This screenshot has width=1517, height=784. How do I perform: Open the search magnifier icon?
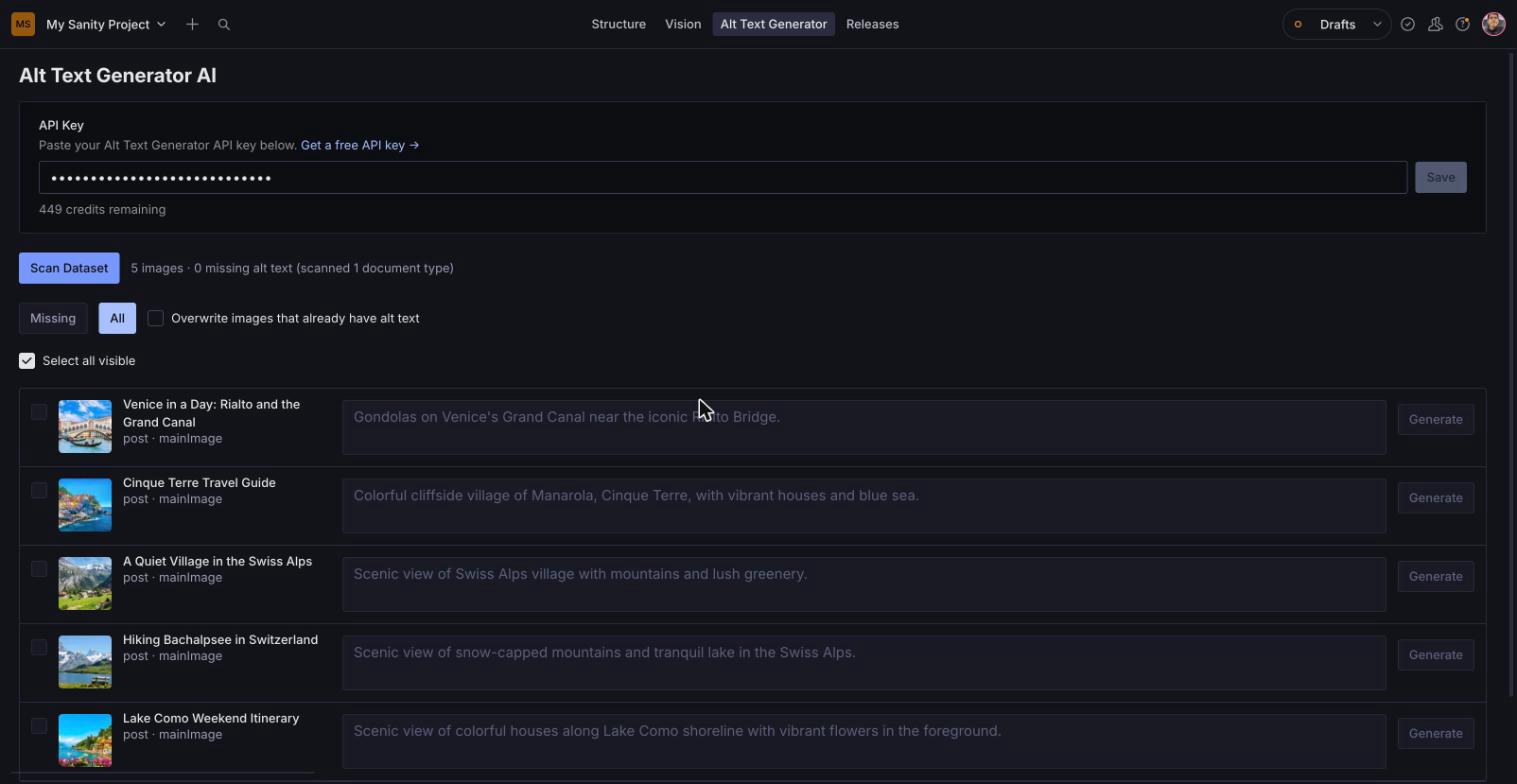tap(224, 24)
